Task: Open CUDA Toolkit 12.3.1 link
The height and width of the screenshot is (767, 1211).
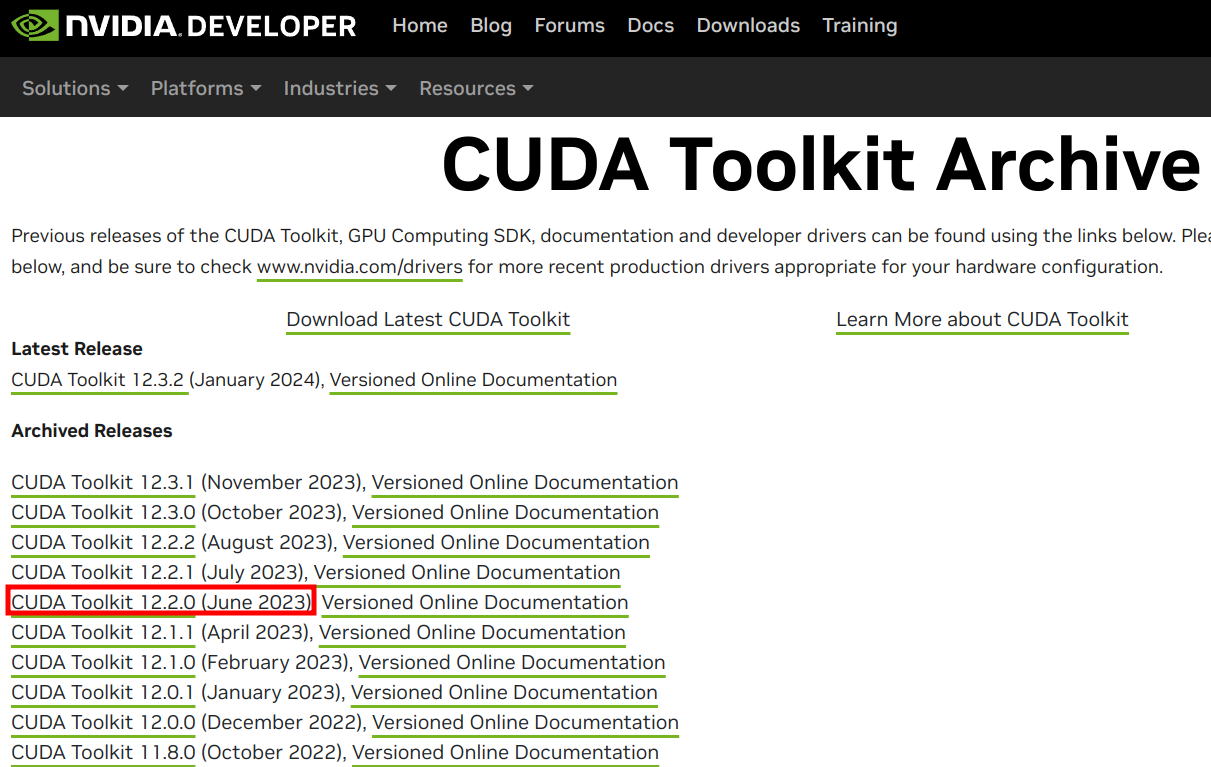Action: pyautogui.click(x=103, y=483)
